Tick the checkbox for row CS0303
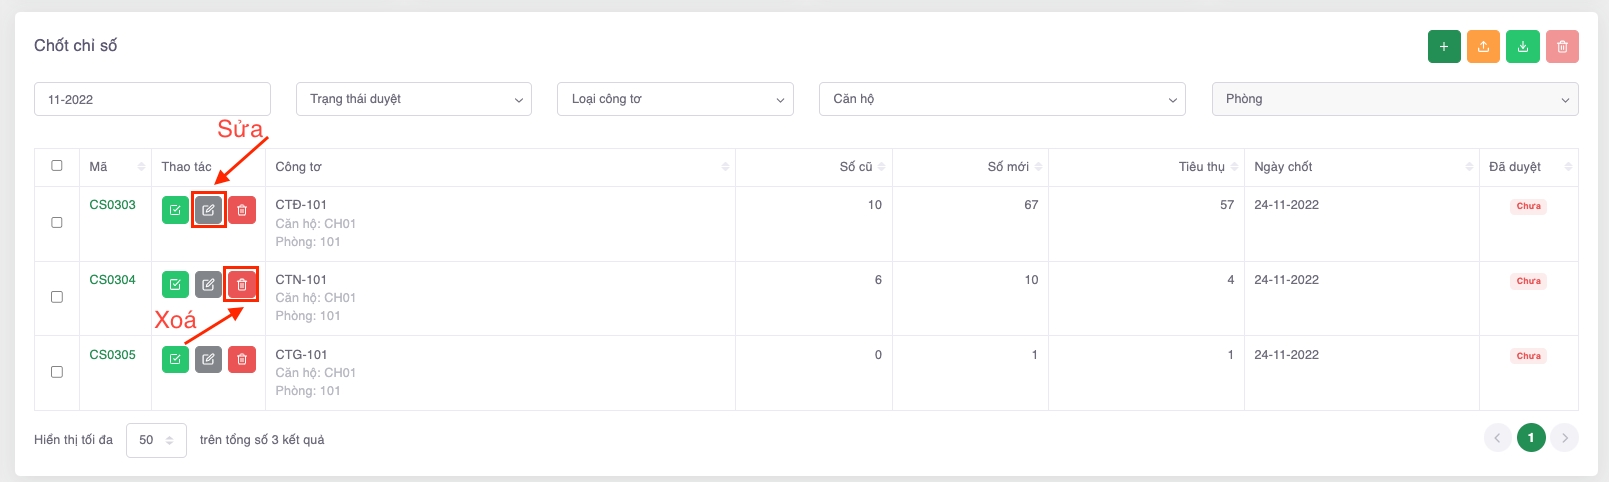This screenshot has width=1609, height=482. point(57,222)
